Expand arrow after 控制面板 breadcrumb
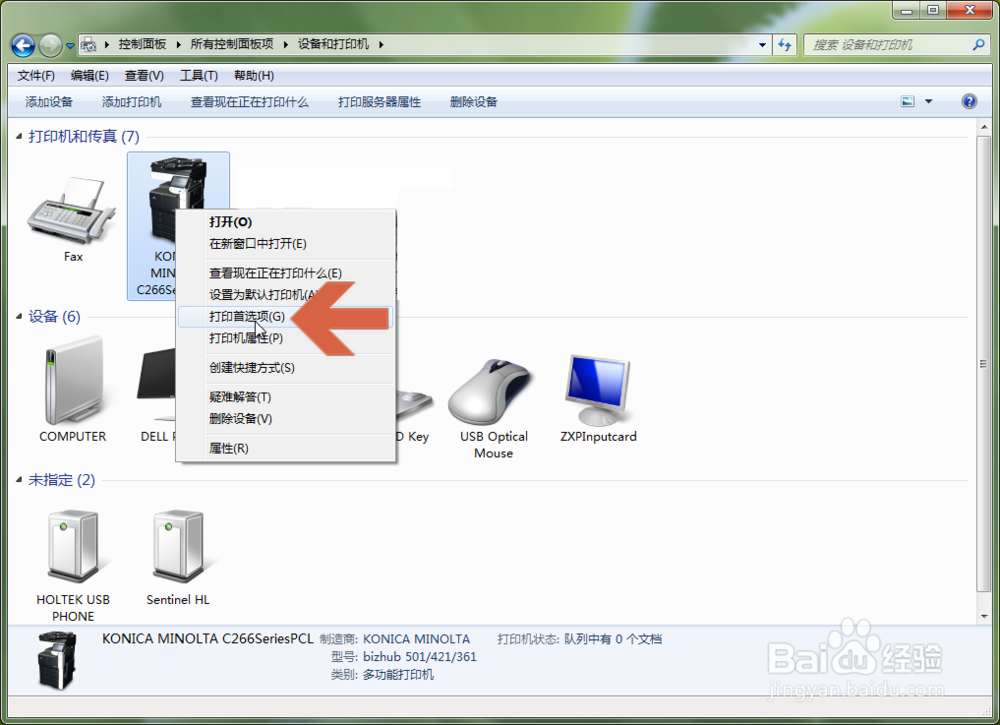Image resolution: width=1000 pixels, height=725 pixels. [178, 44]
